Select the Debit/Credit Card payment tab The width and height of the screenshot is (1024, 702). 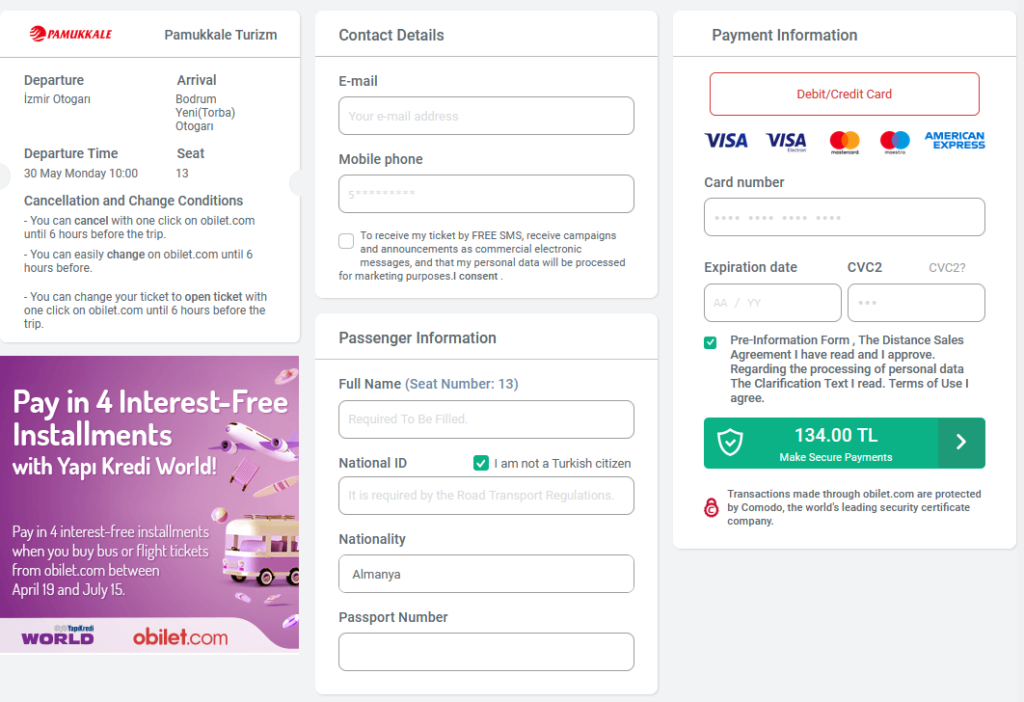coord(844,93)
